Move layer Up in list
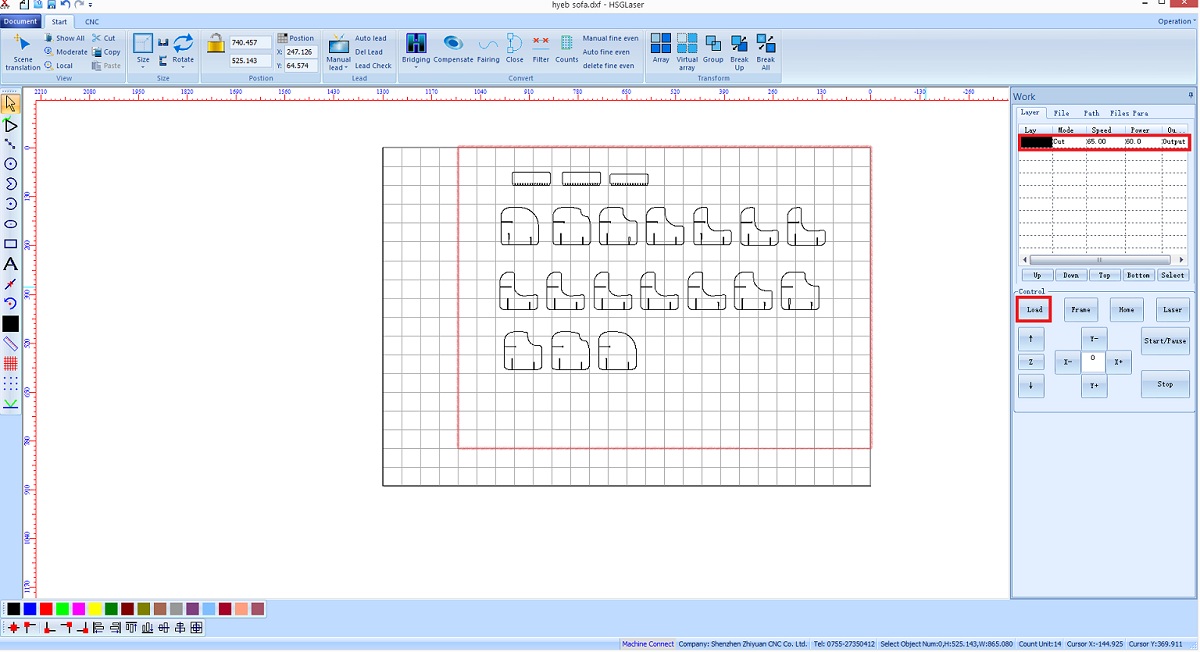This screenshot has height=652, width=1200. coord(1037,275)
